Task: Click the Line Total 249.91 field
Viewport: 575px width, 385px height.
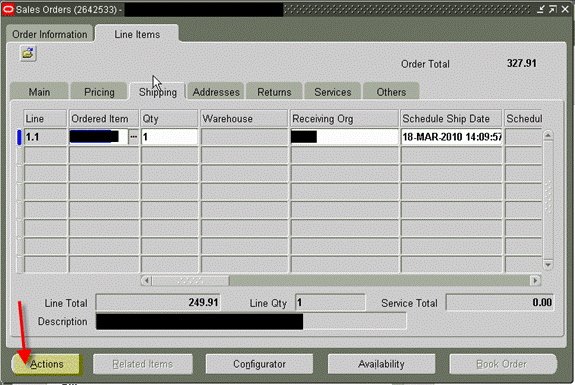Action: (x=158, y=302)
